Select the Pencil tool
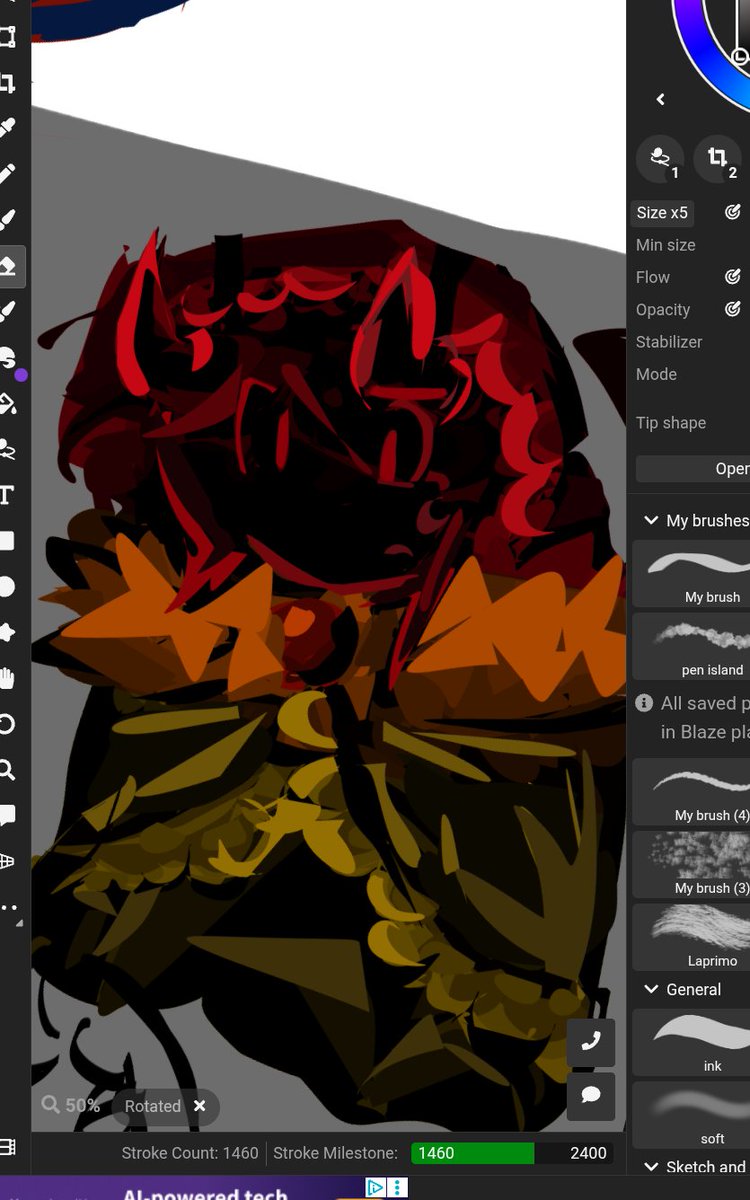Image resolution: width=750 pixels, height=1200 pixels. [x=6, y=175]
